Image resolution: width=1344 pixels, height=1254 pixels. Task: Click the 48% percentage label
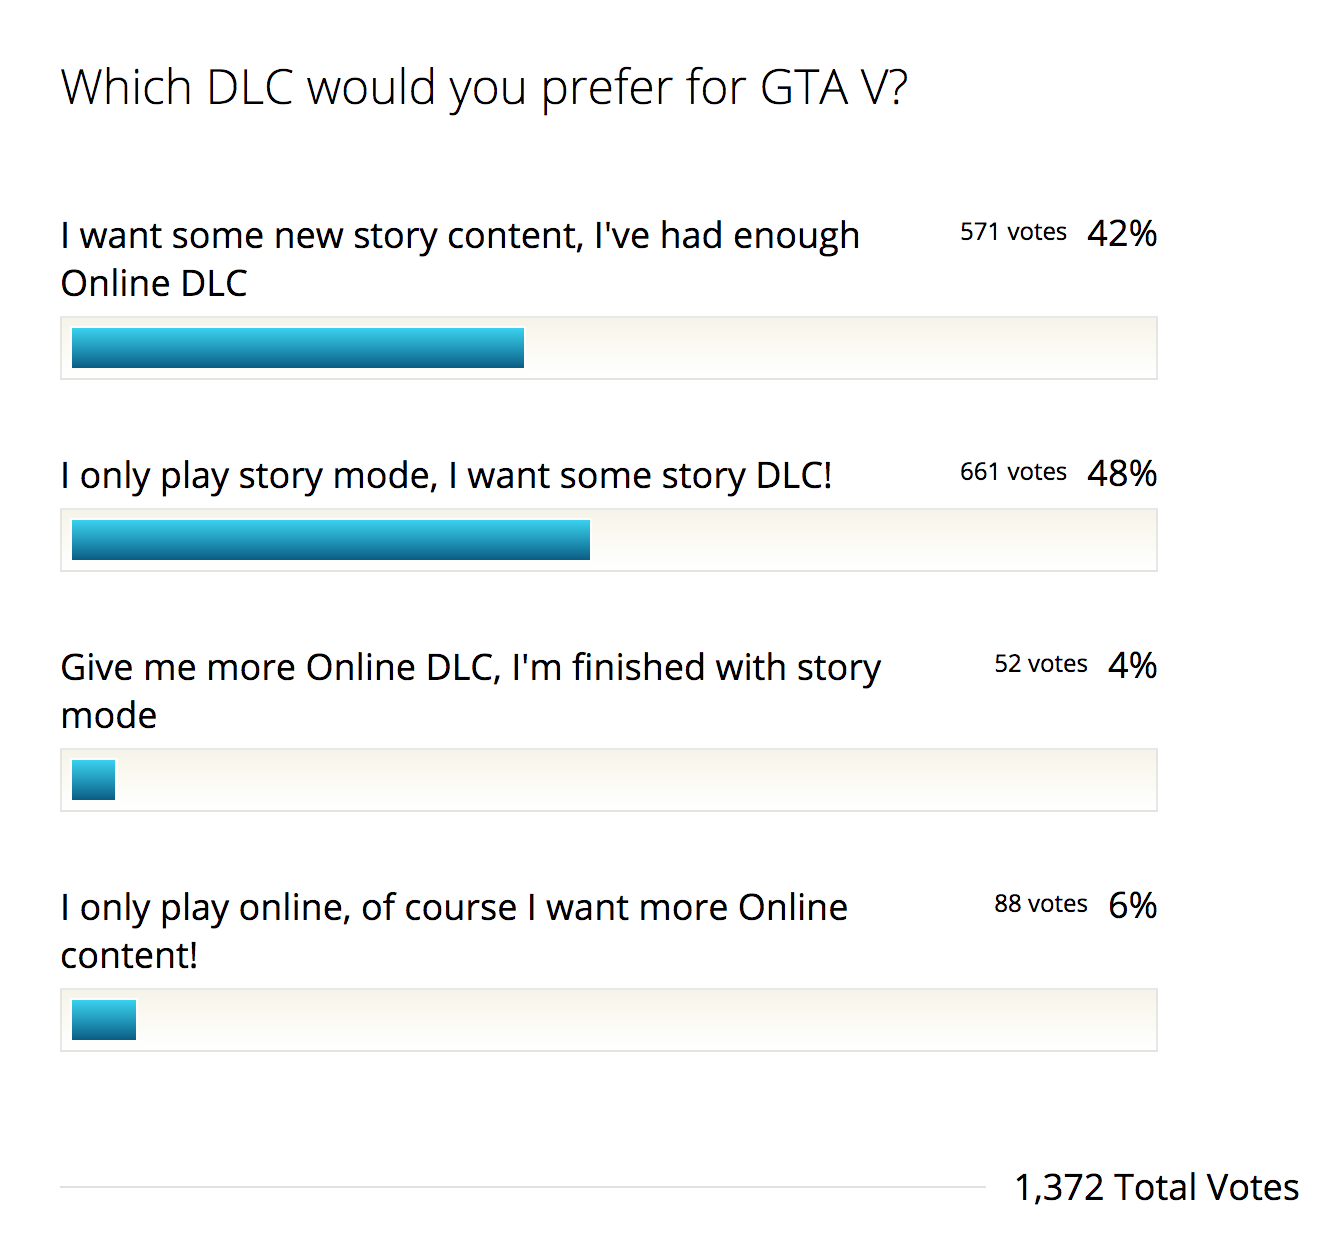[1121, 473]
